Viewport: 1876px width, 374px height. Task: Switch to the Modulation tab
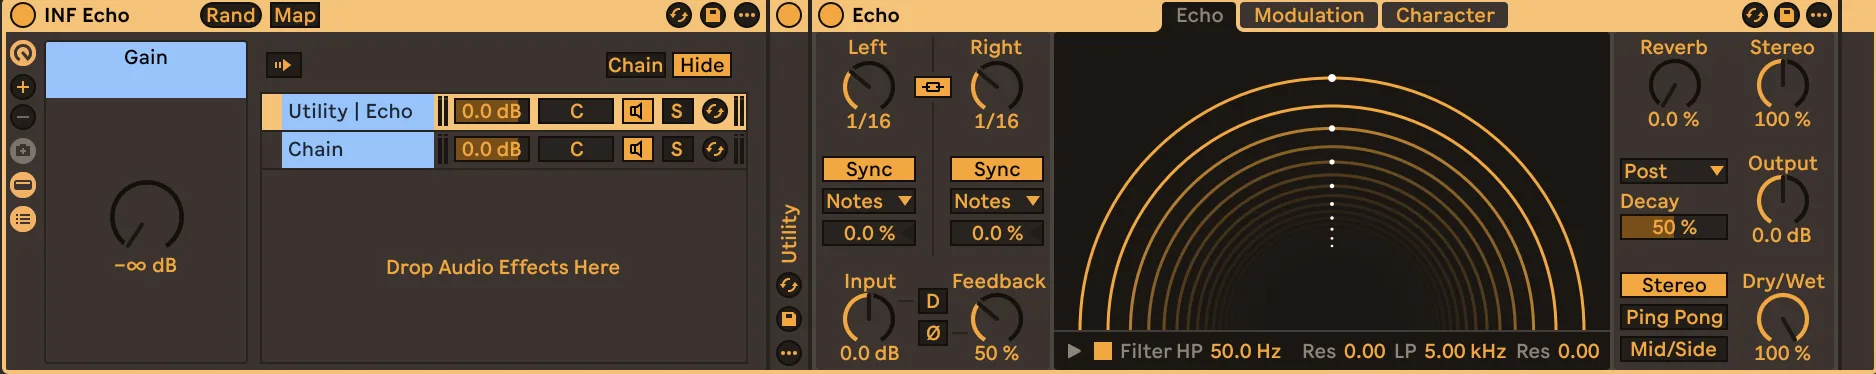pyautogui.click(x=1309, y=15)
